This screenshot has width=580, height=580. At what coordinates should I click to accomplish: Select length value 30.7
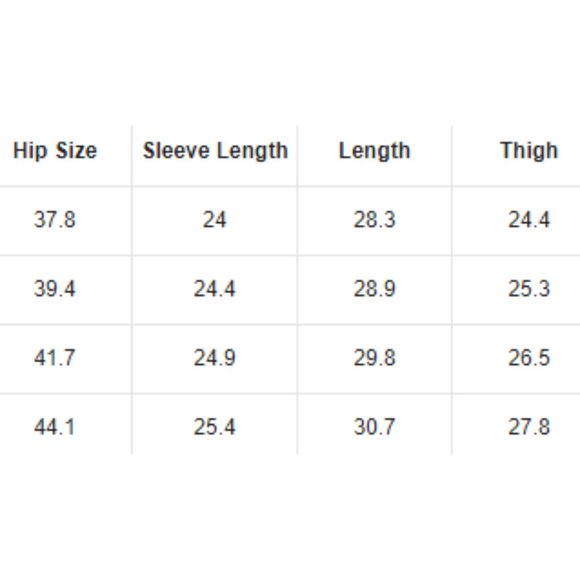coord(374,427)
